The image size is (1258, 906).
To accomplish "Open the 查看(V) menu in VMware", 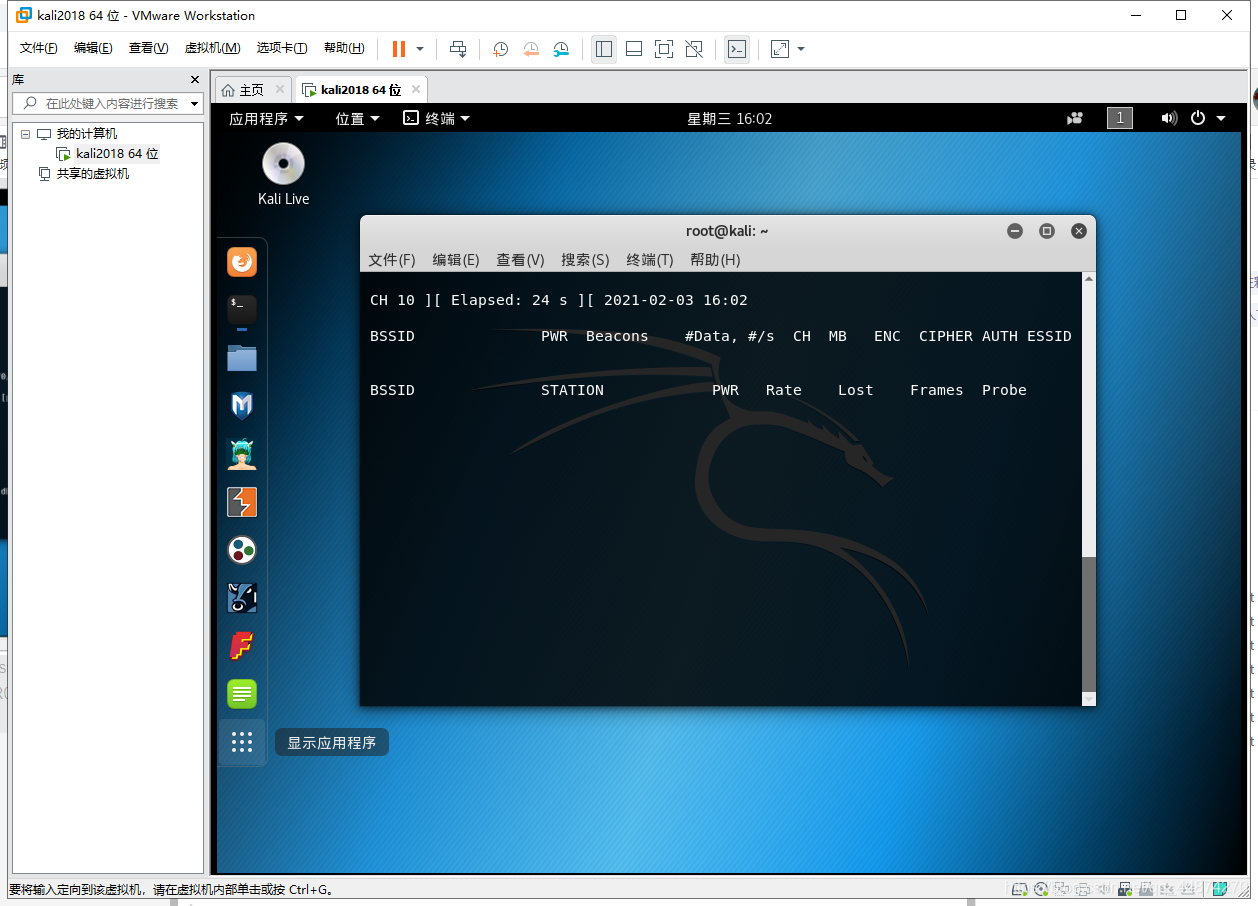I will tap(148, 48).
